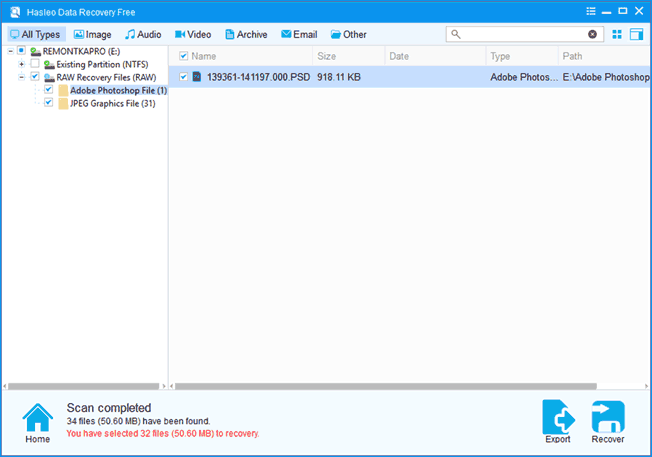The image size is (652, 457).
Task: Clear the search box with X icon
Action: tap(592, 34)
